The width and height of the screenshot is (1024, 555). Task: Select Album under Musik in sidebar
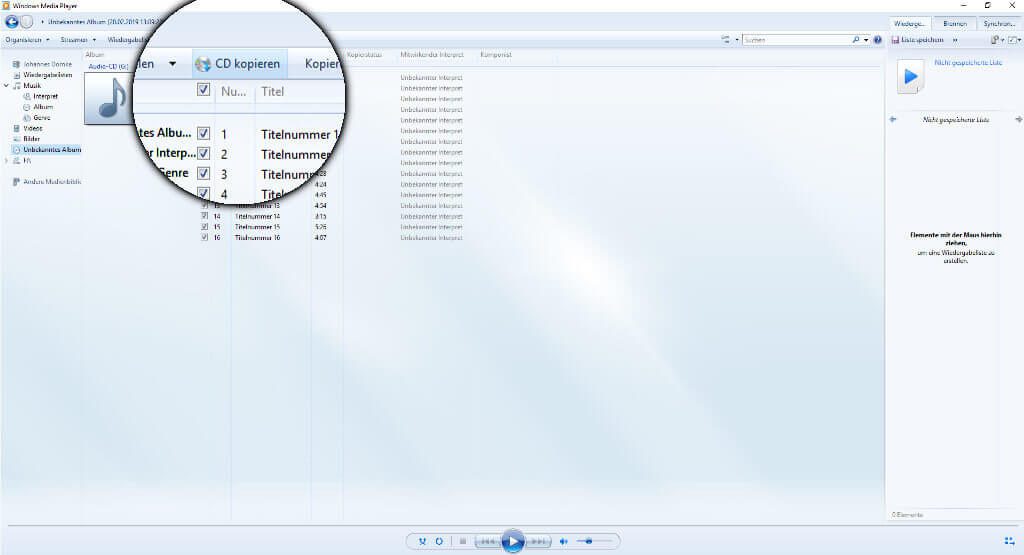tap(39, 107)
